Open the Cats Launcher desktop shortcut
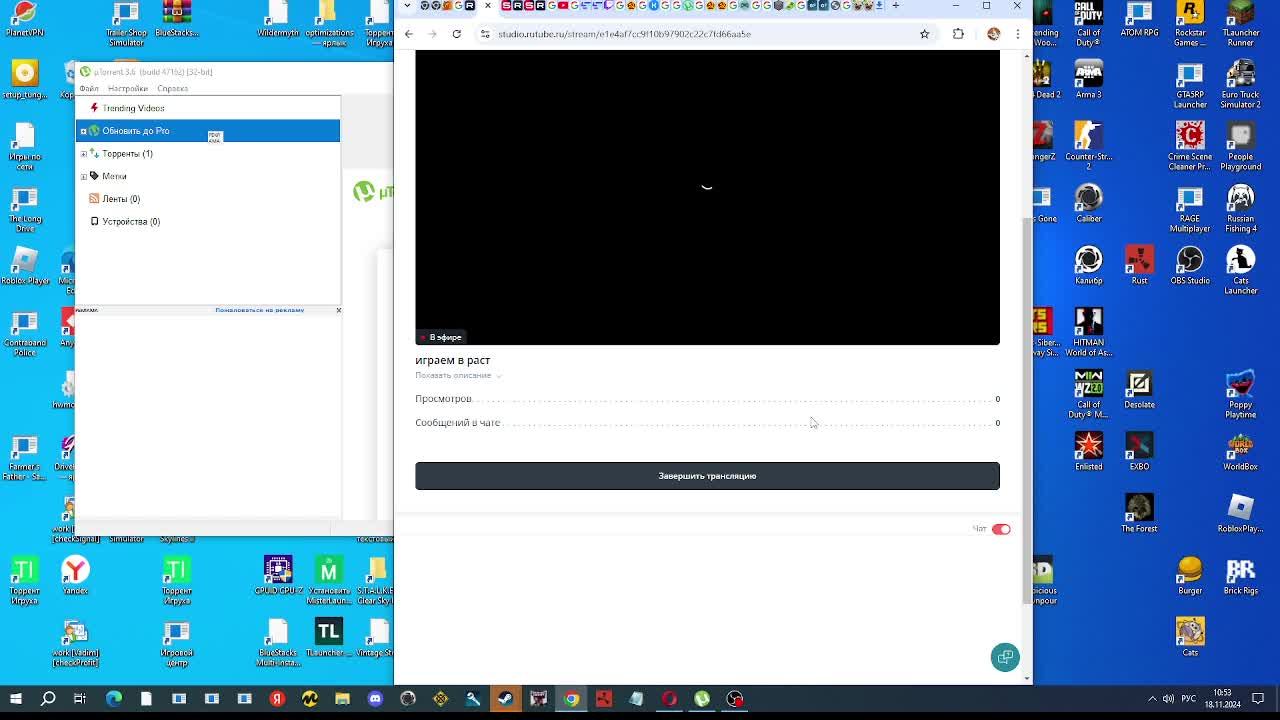Screen dimensions: 1280x720 click(1241, 269)
